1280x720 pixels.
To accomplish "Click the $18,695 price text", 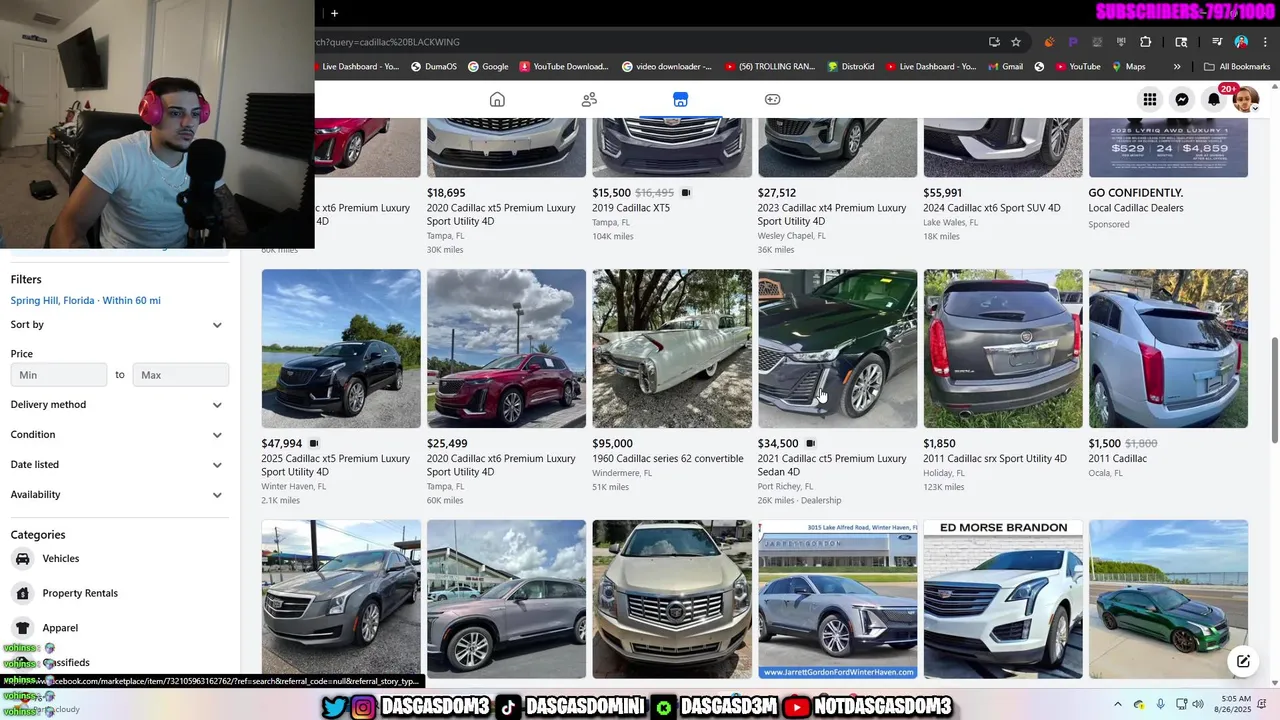I will (x=446, y=193).
